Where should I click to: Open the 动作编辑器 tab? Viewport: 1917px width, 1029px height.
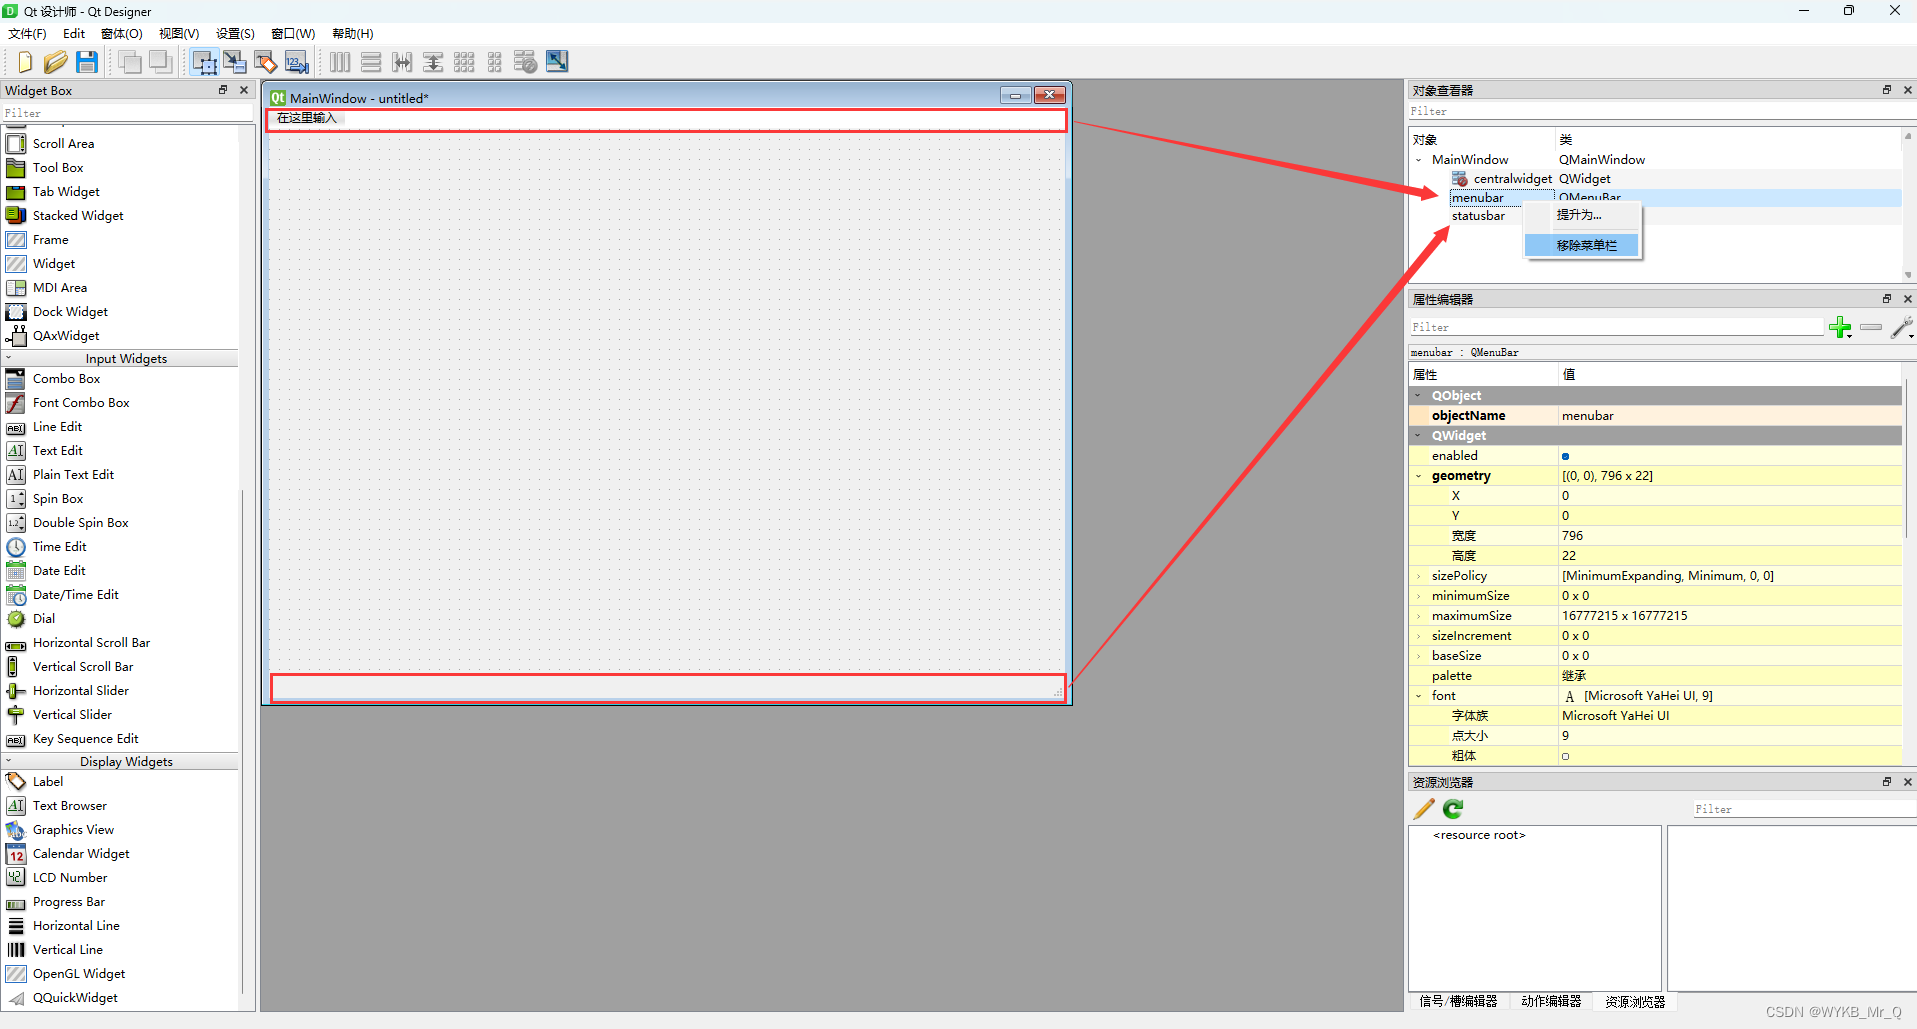coord(1551,1001)
